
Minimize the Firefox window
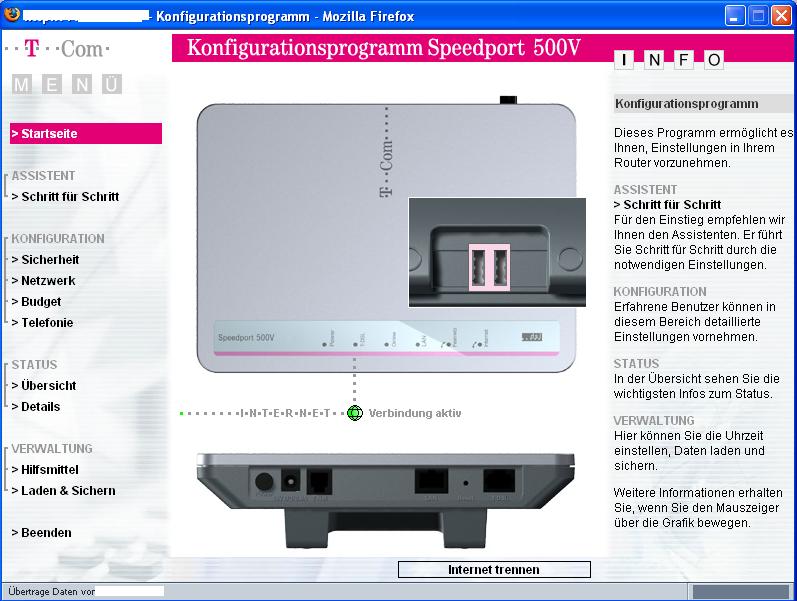734,16
